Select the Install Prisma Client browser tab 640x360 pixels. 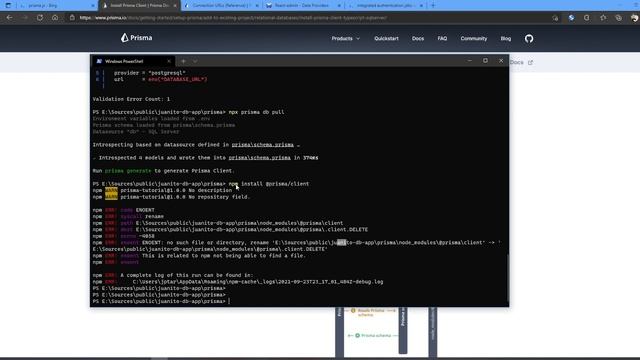tap(139, 6)
